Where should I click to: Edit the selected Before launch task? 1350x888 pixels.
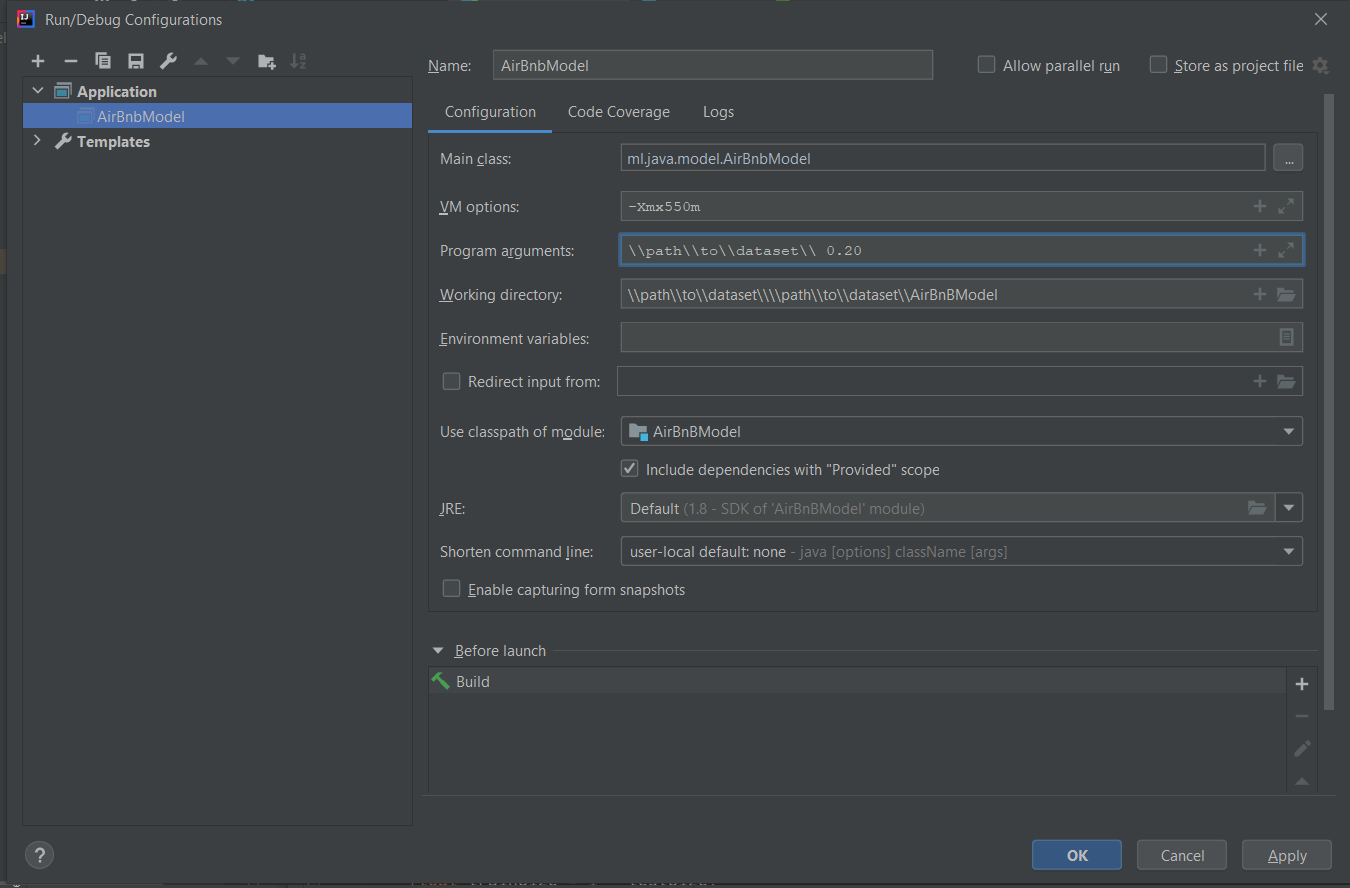tap(1302, 748)
